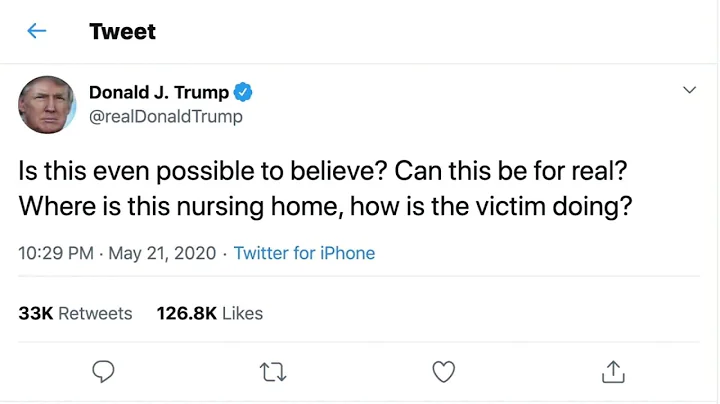Click the May 21, 2020 date
The width and height of the screenshot is (720, 404).
[160, 253]
